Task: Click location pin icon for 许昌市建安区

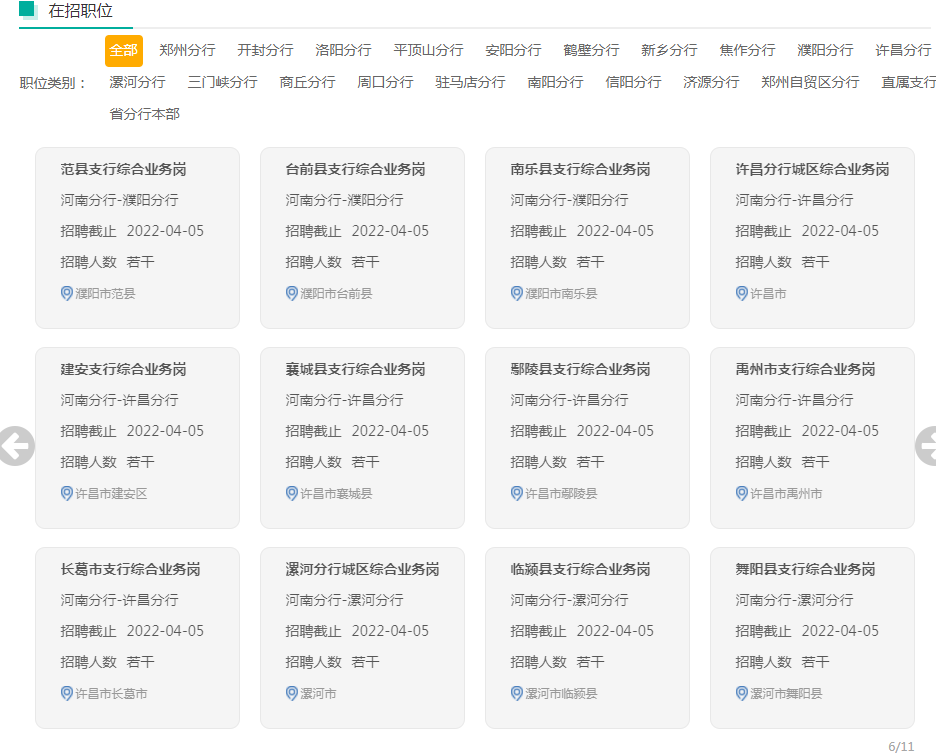Action: (x=67, y=494)
